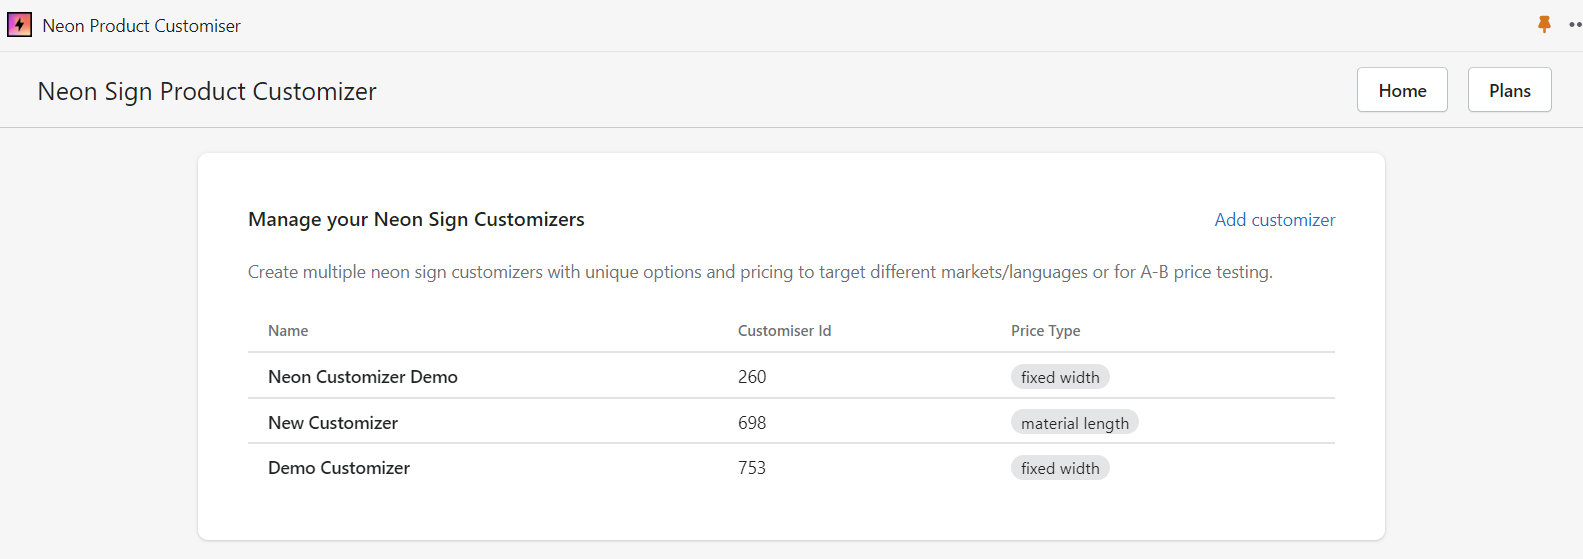Click the fixed width badge for Neon Customizer Demo
The height and width of the screenshot is (559, 1583).
click(1059, 377)
